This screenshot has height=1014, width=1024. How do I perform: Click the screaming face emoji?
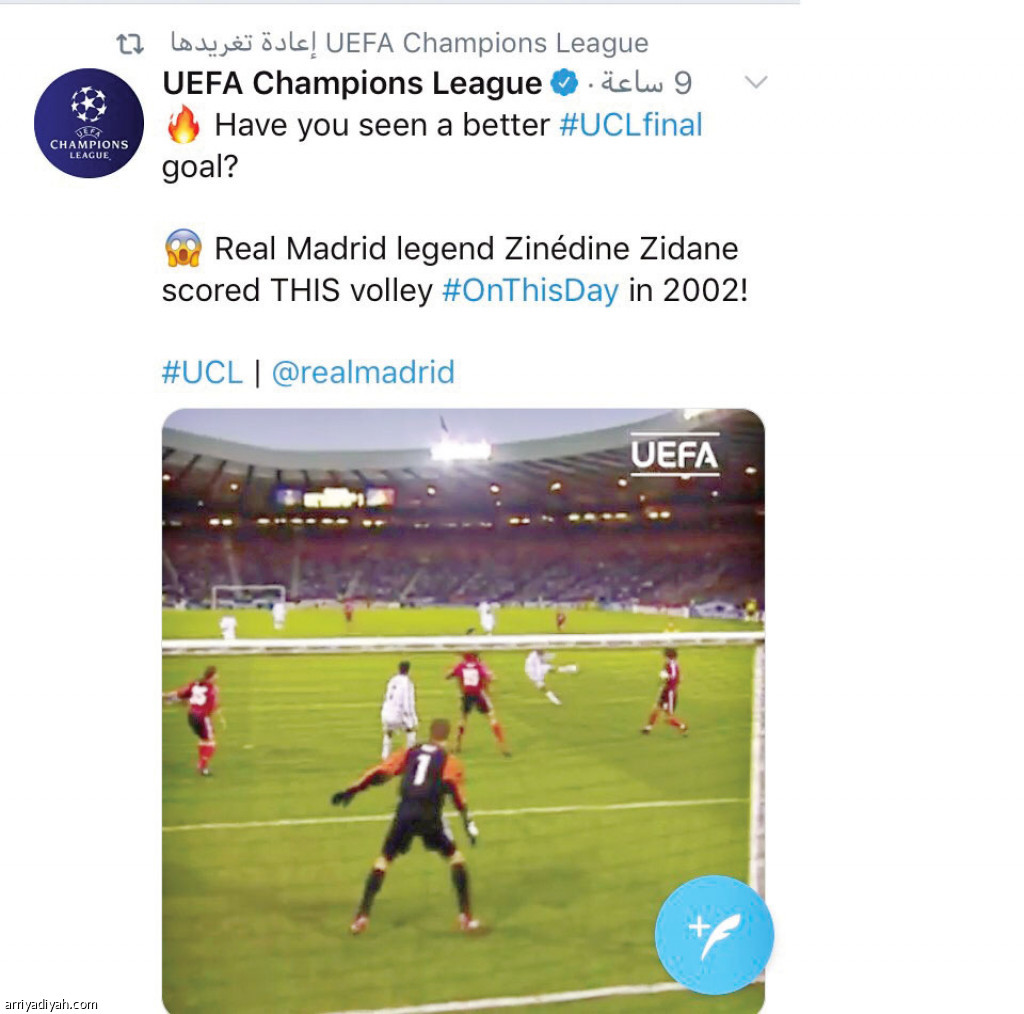coord(183,247)
